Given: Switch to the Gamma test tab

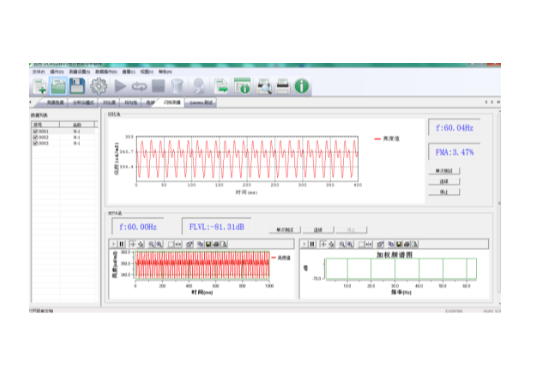Looking at the screenshot, I should coord(201,103).
